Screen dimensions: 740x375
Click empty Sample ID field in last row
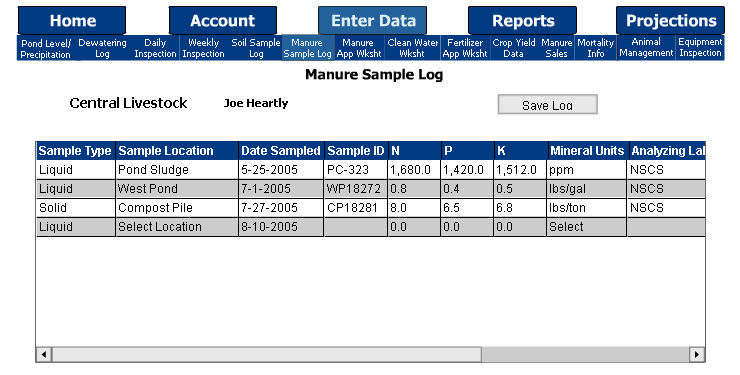coord(356,227)
